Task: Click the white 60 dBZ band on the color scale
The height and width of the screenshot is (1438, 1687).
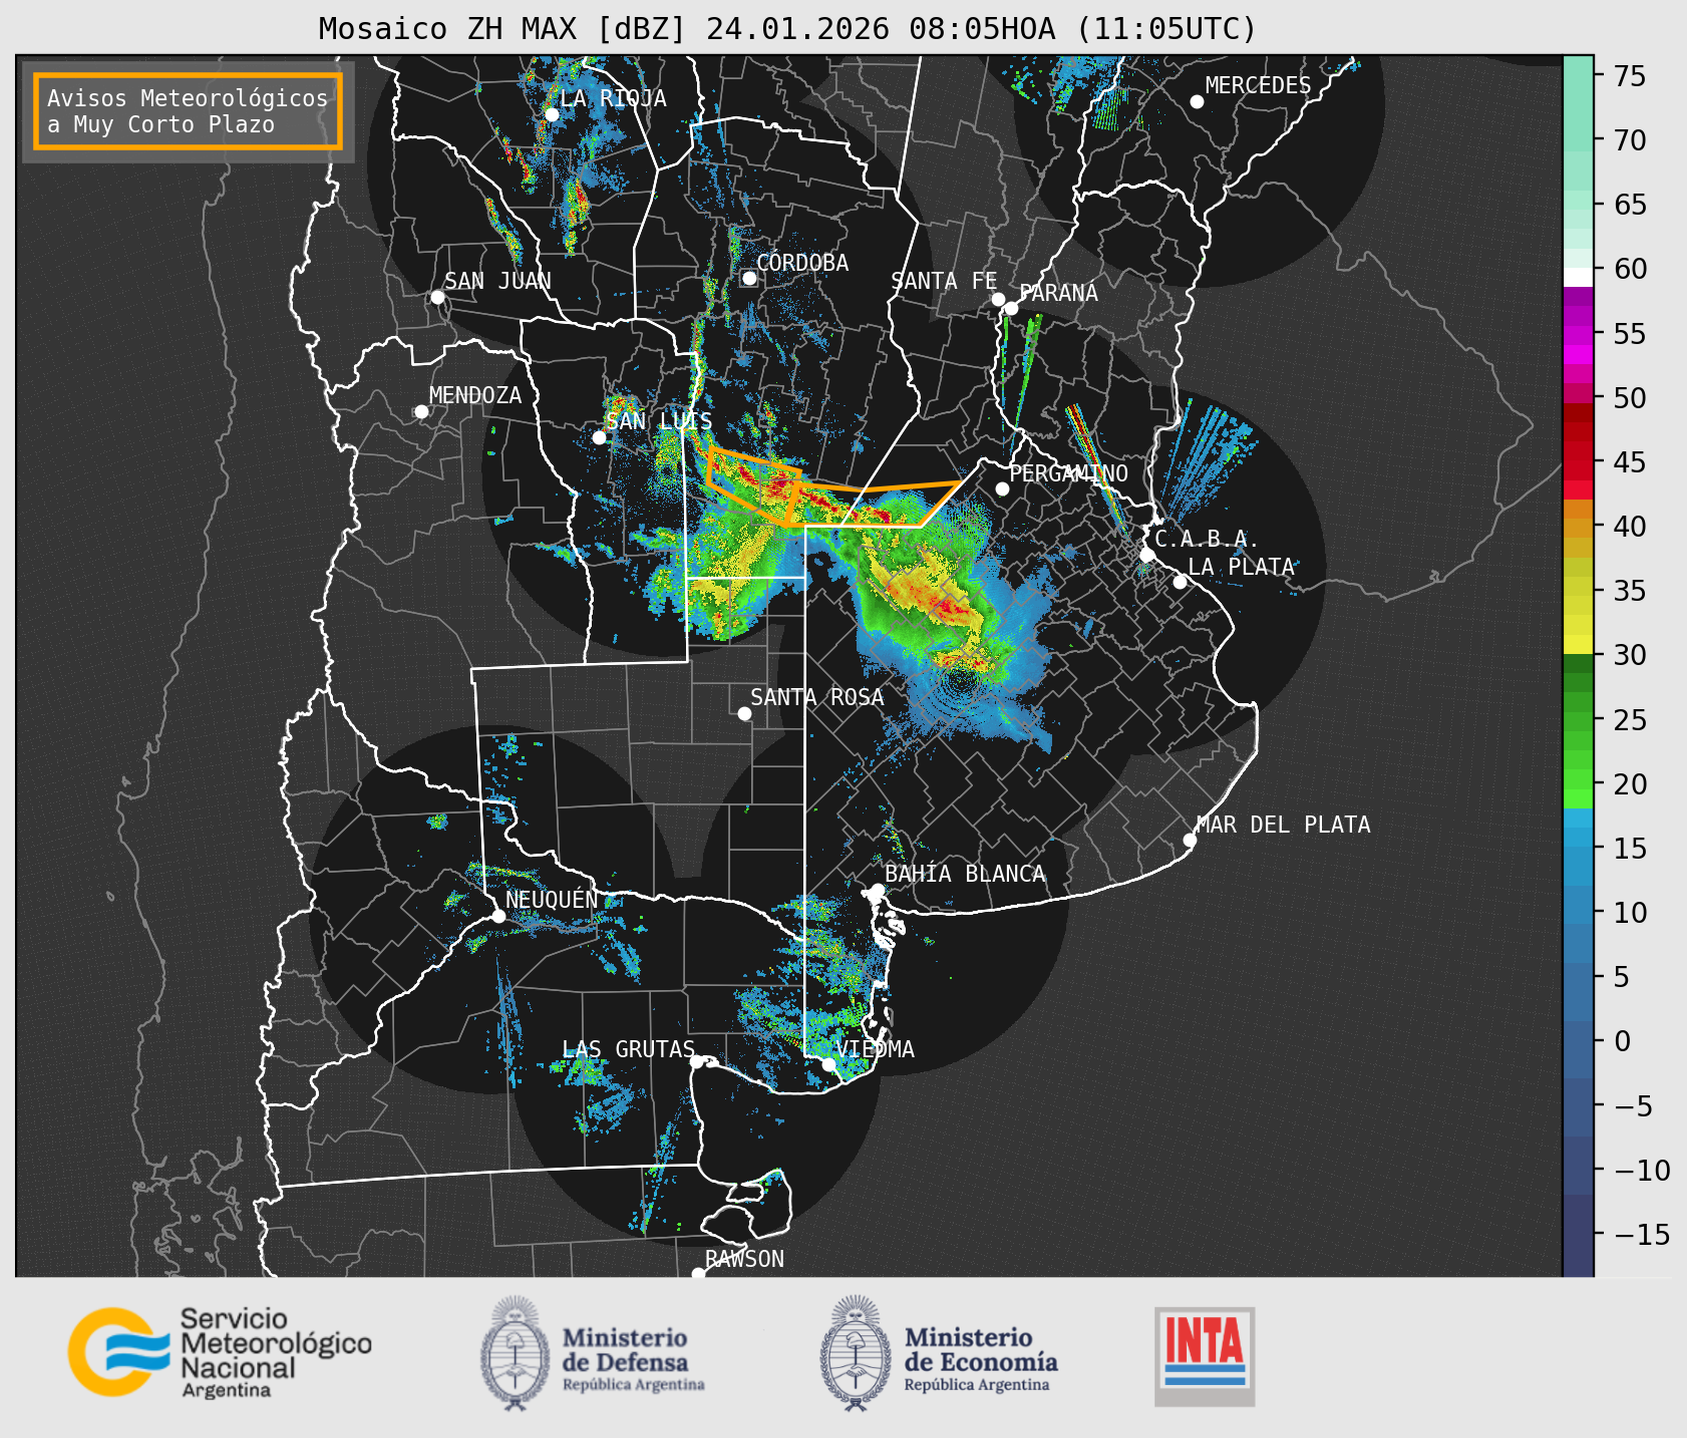Action: point(1578,277)
